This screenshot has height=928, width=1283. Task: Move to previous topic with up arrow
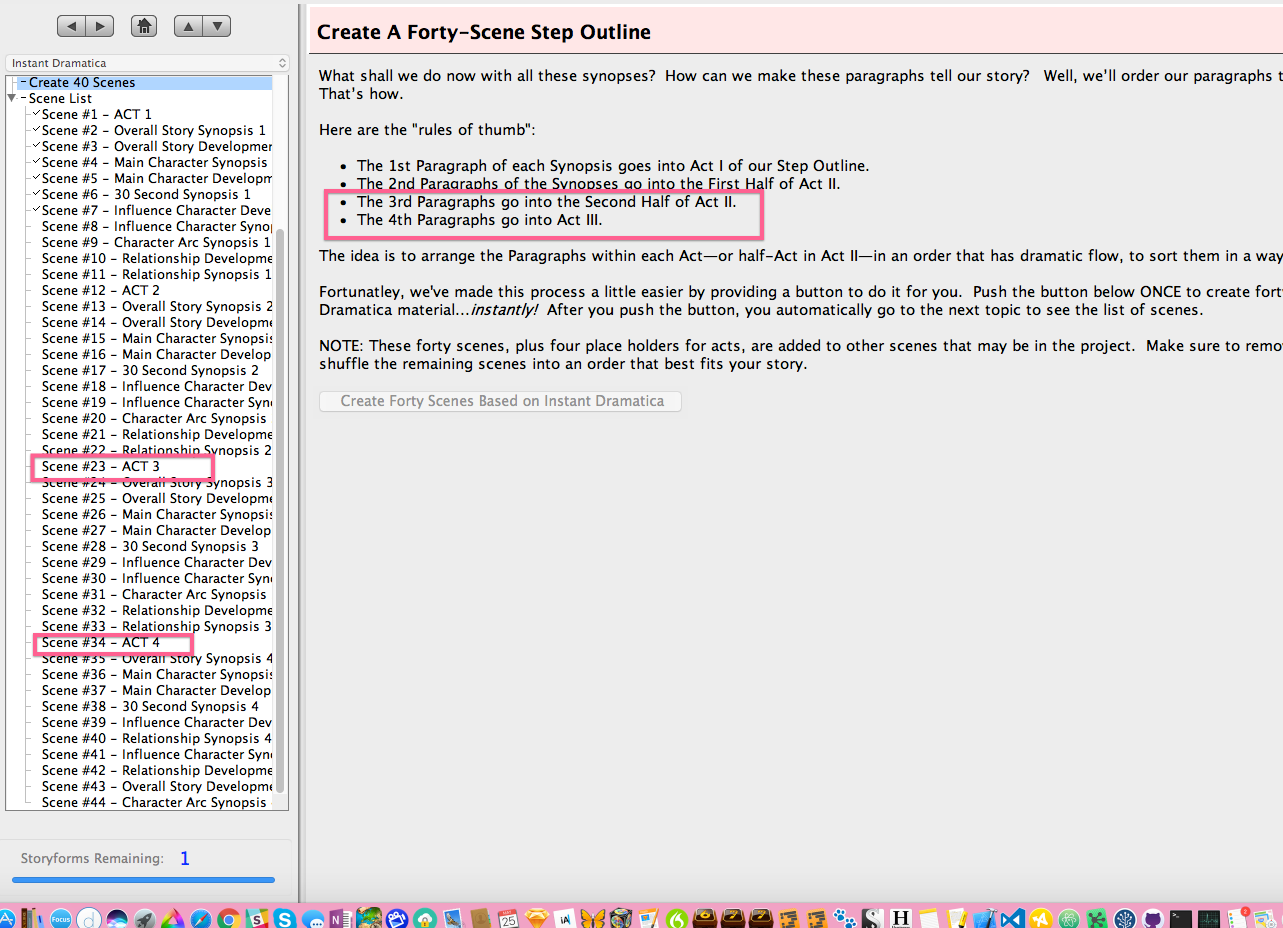tap(188, 26)
